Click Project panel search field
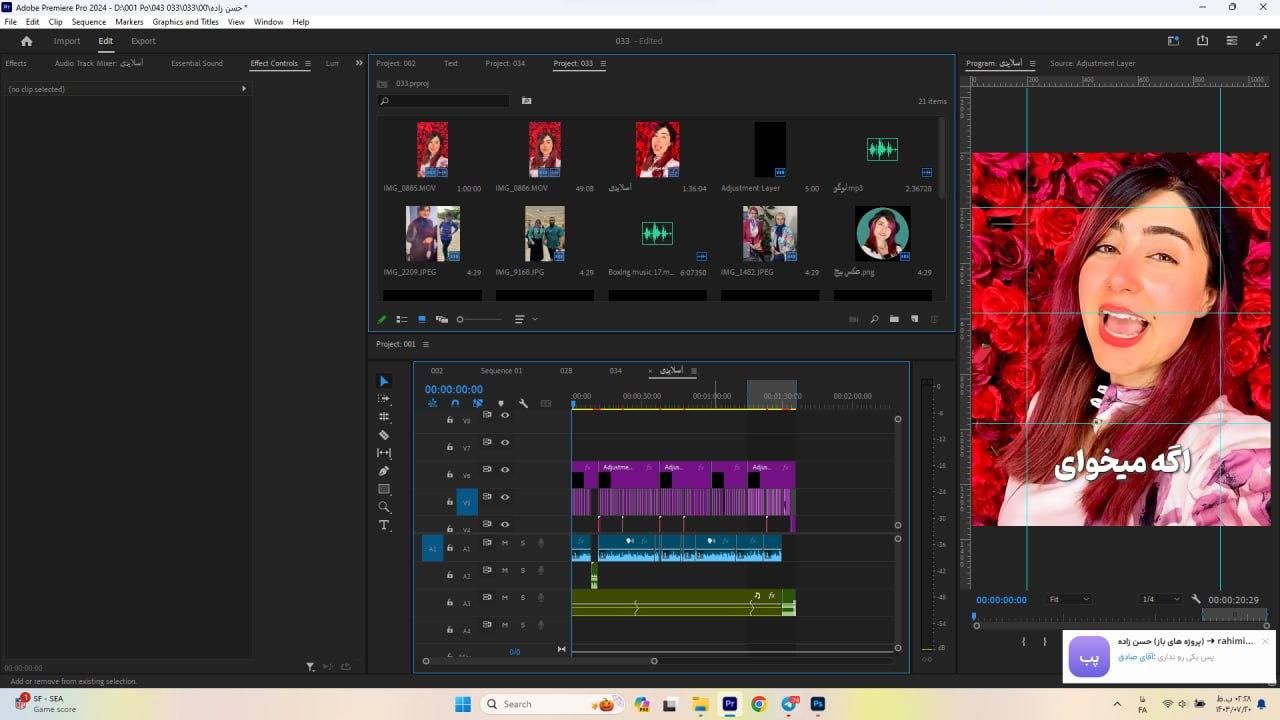 444,101
